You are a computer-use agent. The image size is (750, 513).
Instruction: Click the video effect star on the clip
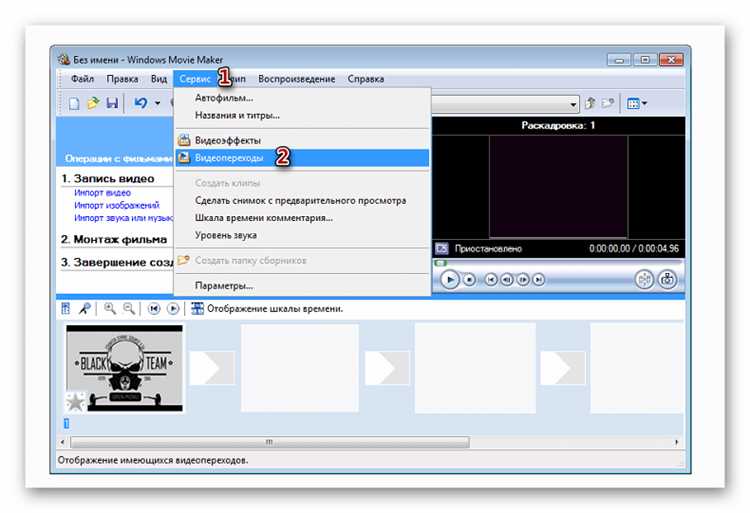click(x=75, y=402)
